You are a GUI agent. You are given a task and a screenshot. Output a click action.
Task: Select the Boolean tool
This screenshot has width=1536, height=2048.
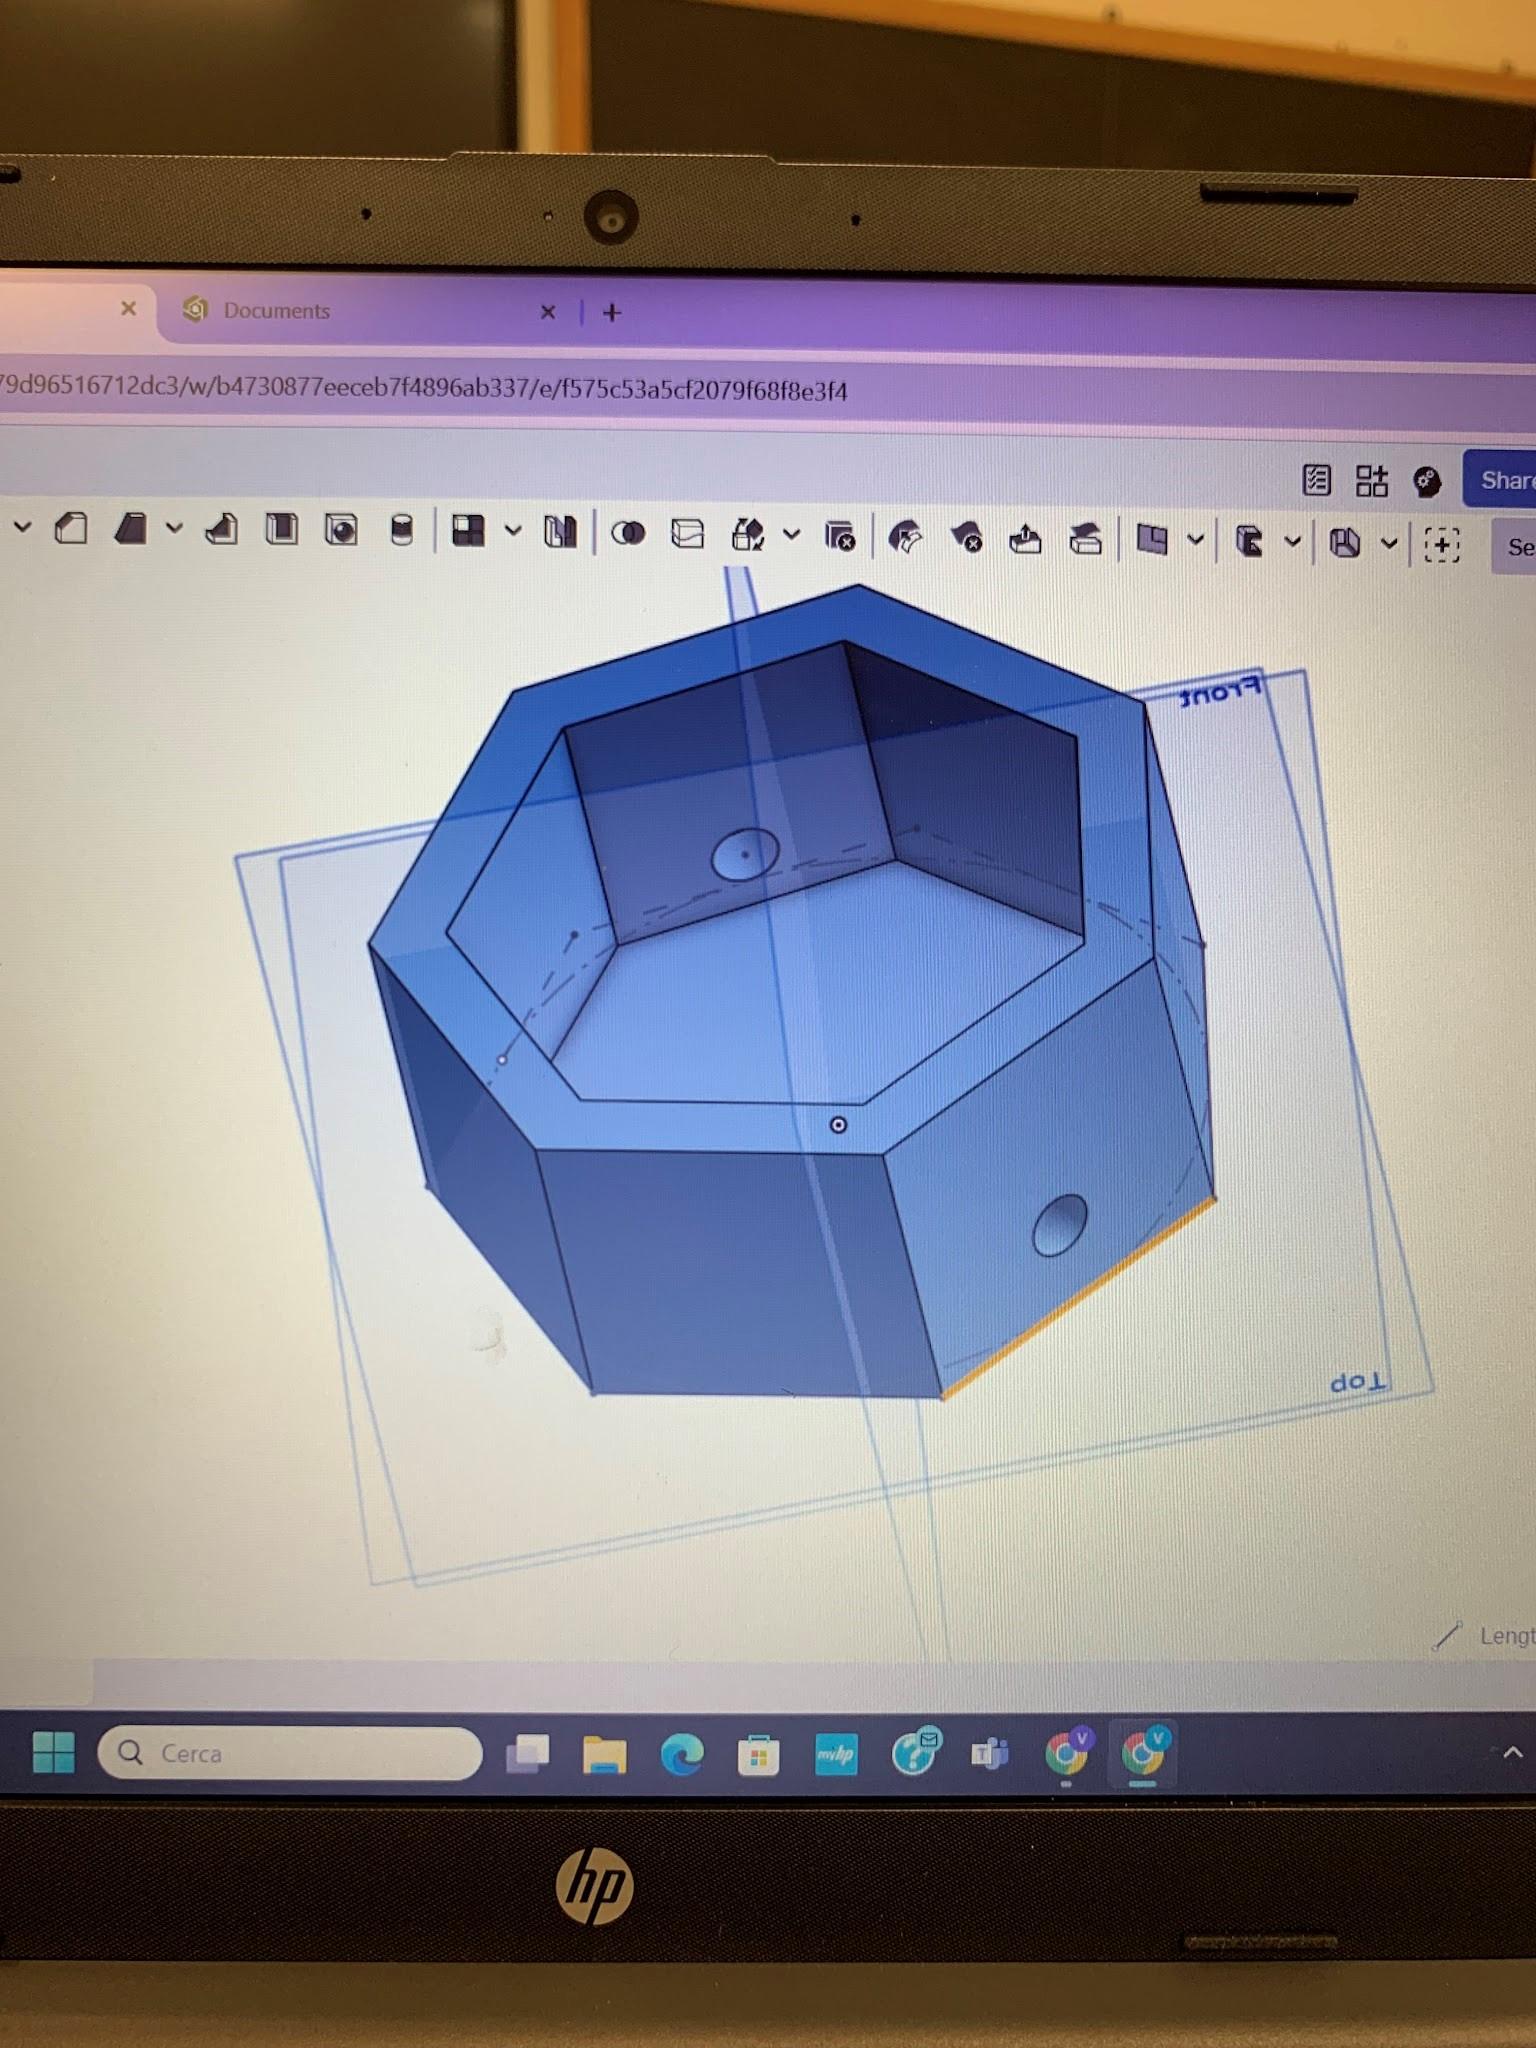pos(628,534)
